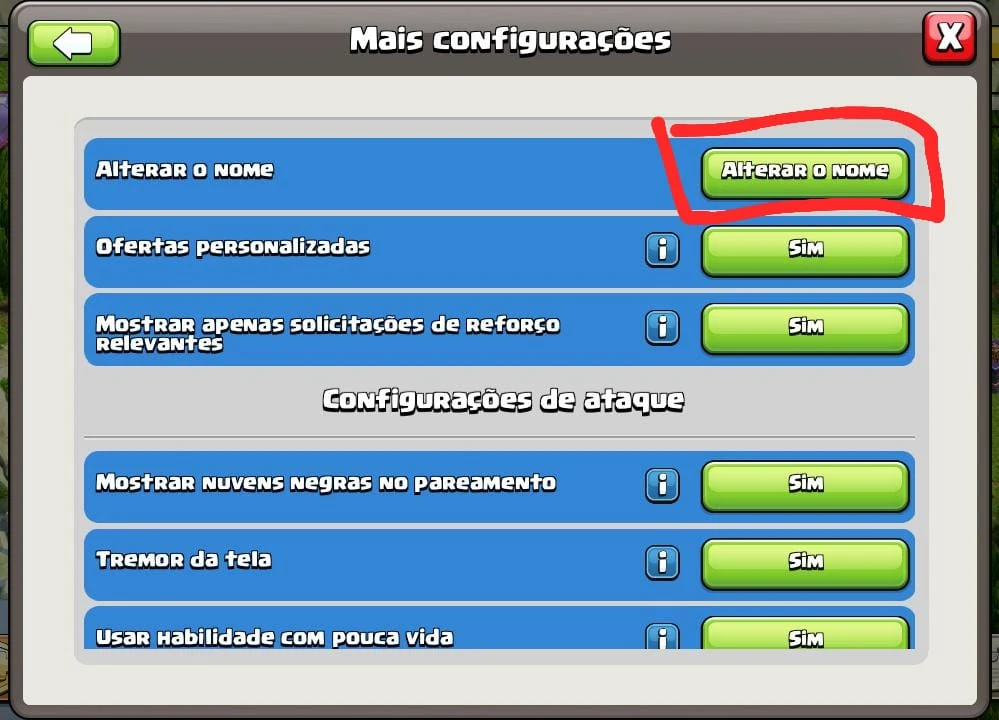
Task: Open info for Ofertas personalizadas
Action: coord(662,249)
